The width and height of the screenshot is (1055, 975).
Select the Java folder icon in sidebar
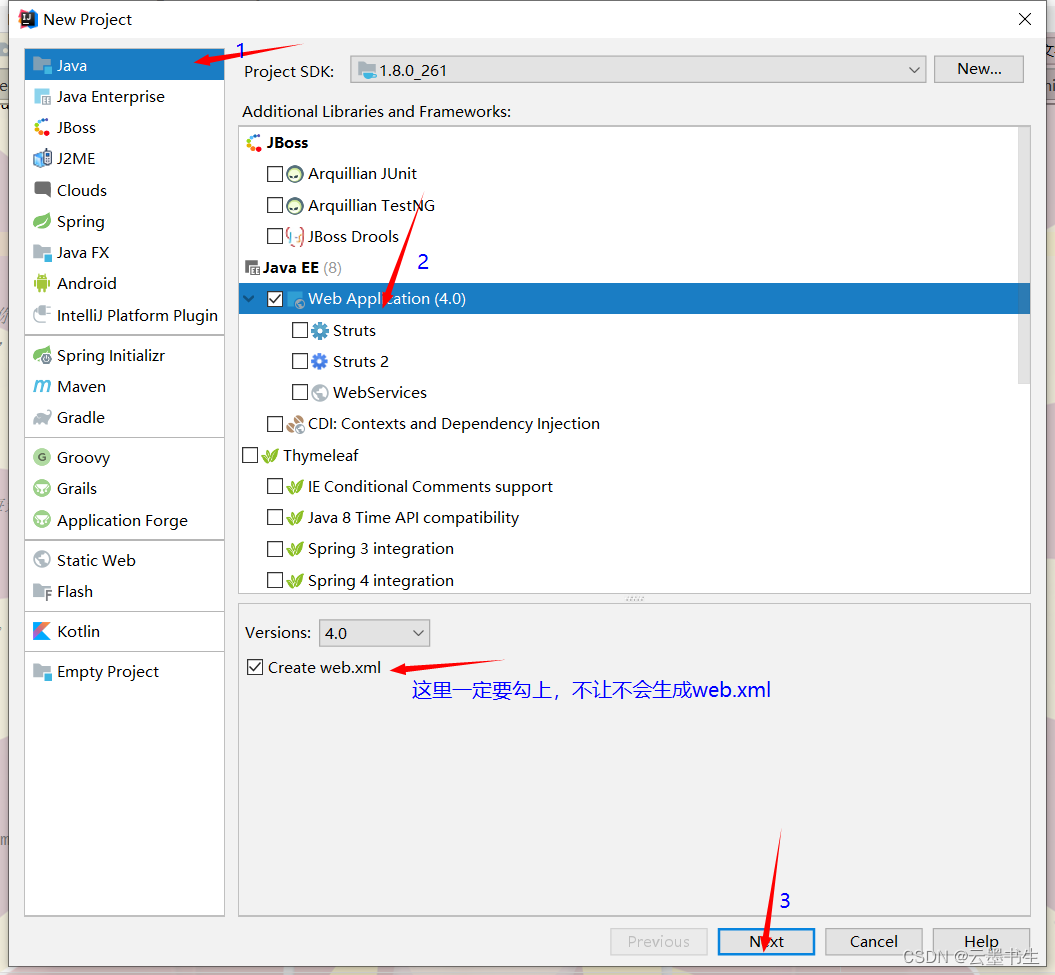click(x=42, y=65)
